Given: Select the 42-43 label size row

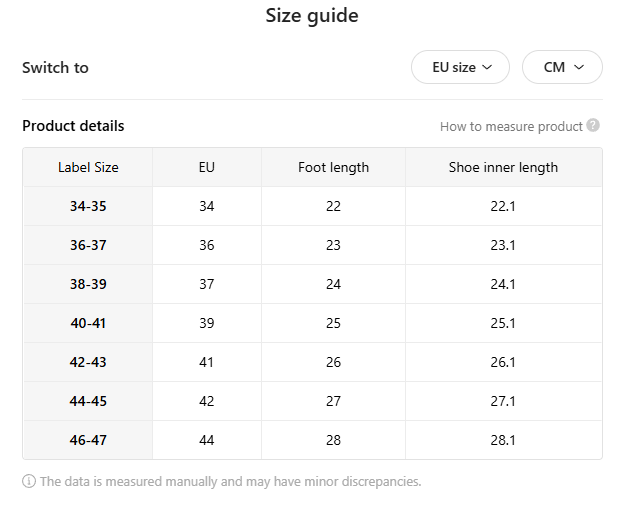Looking at the screenshot, I should click(x=312, y=362).
